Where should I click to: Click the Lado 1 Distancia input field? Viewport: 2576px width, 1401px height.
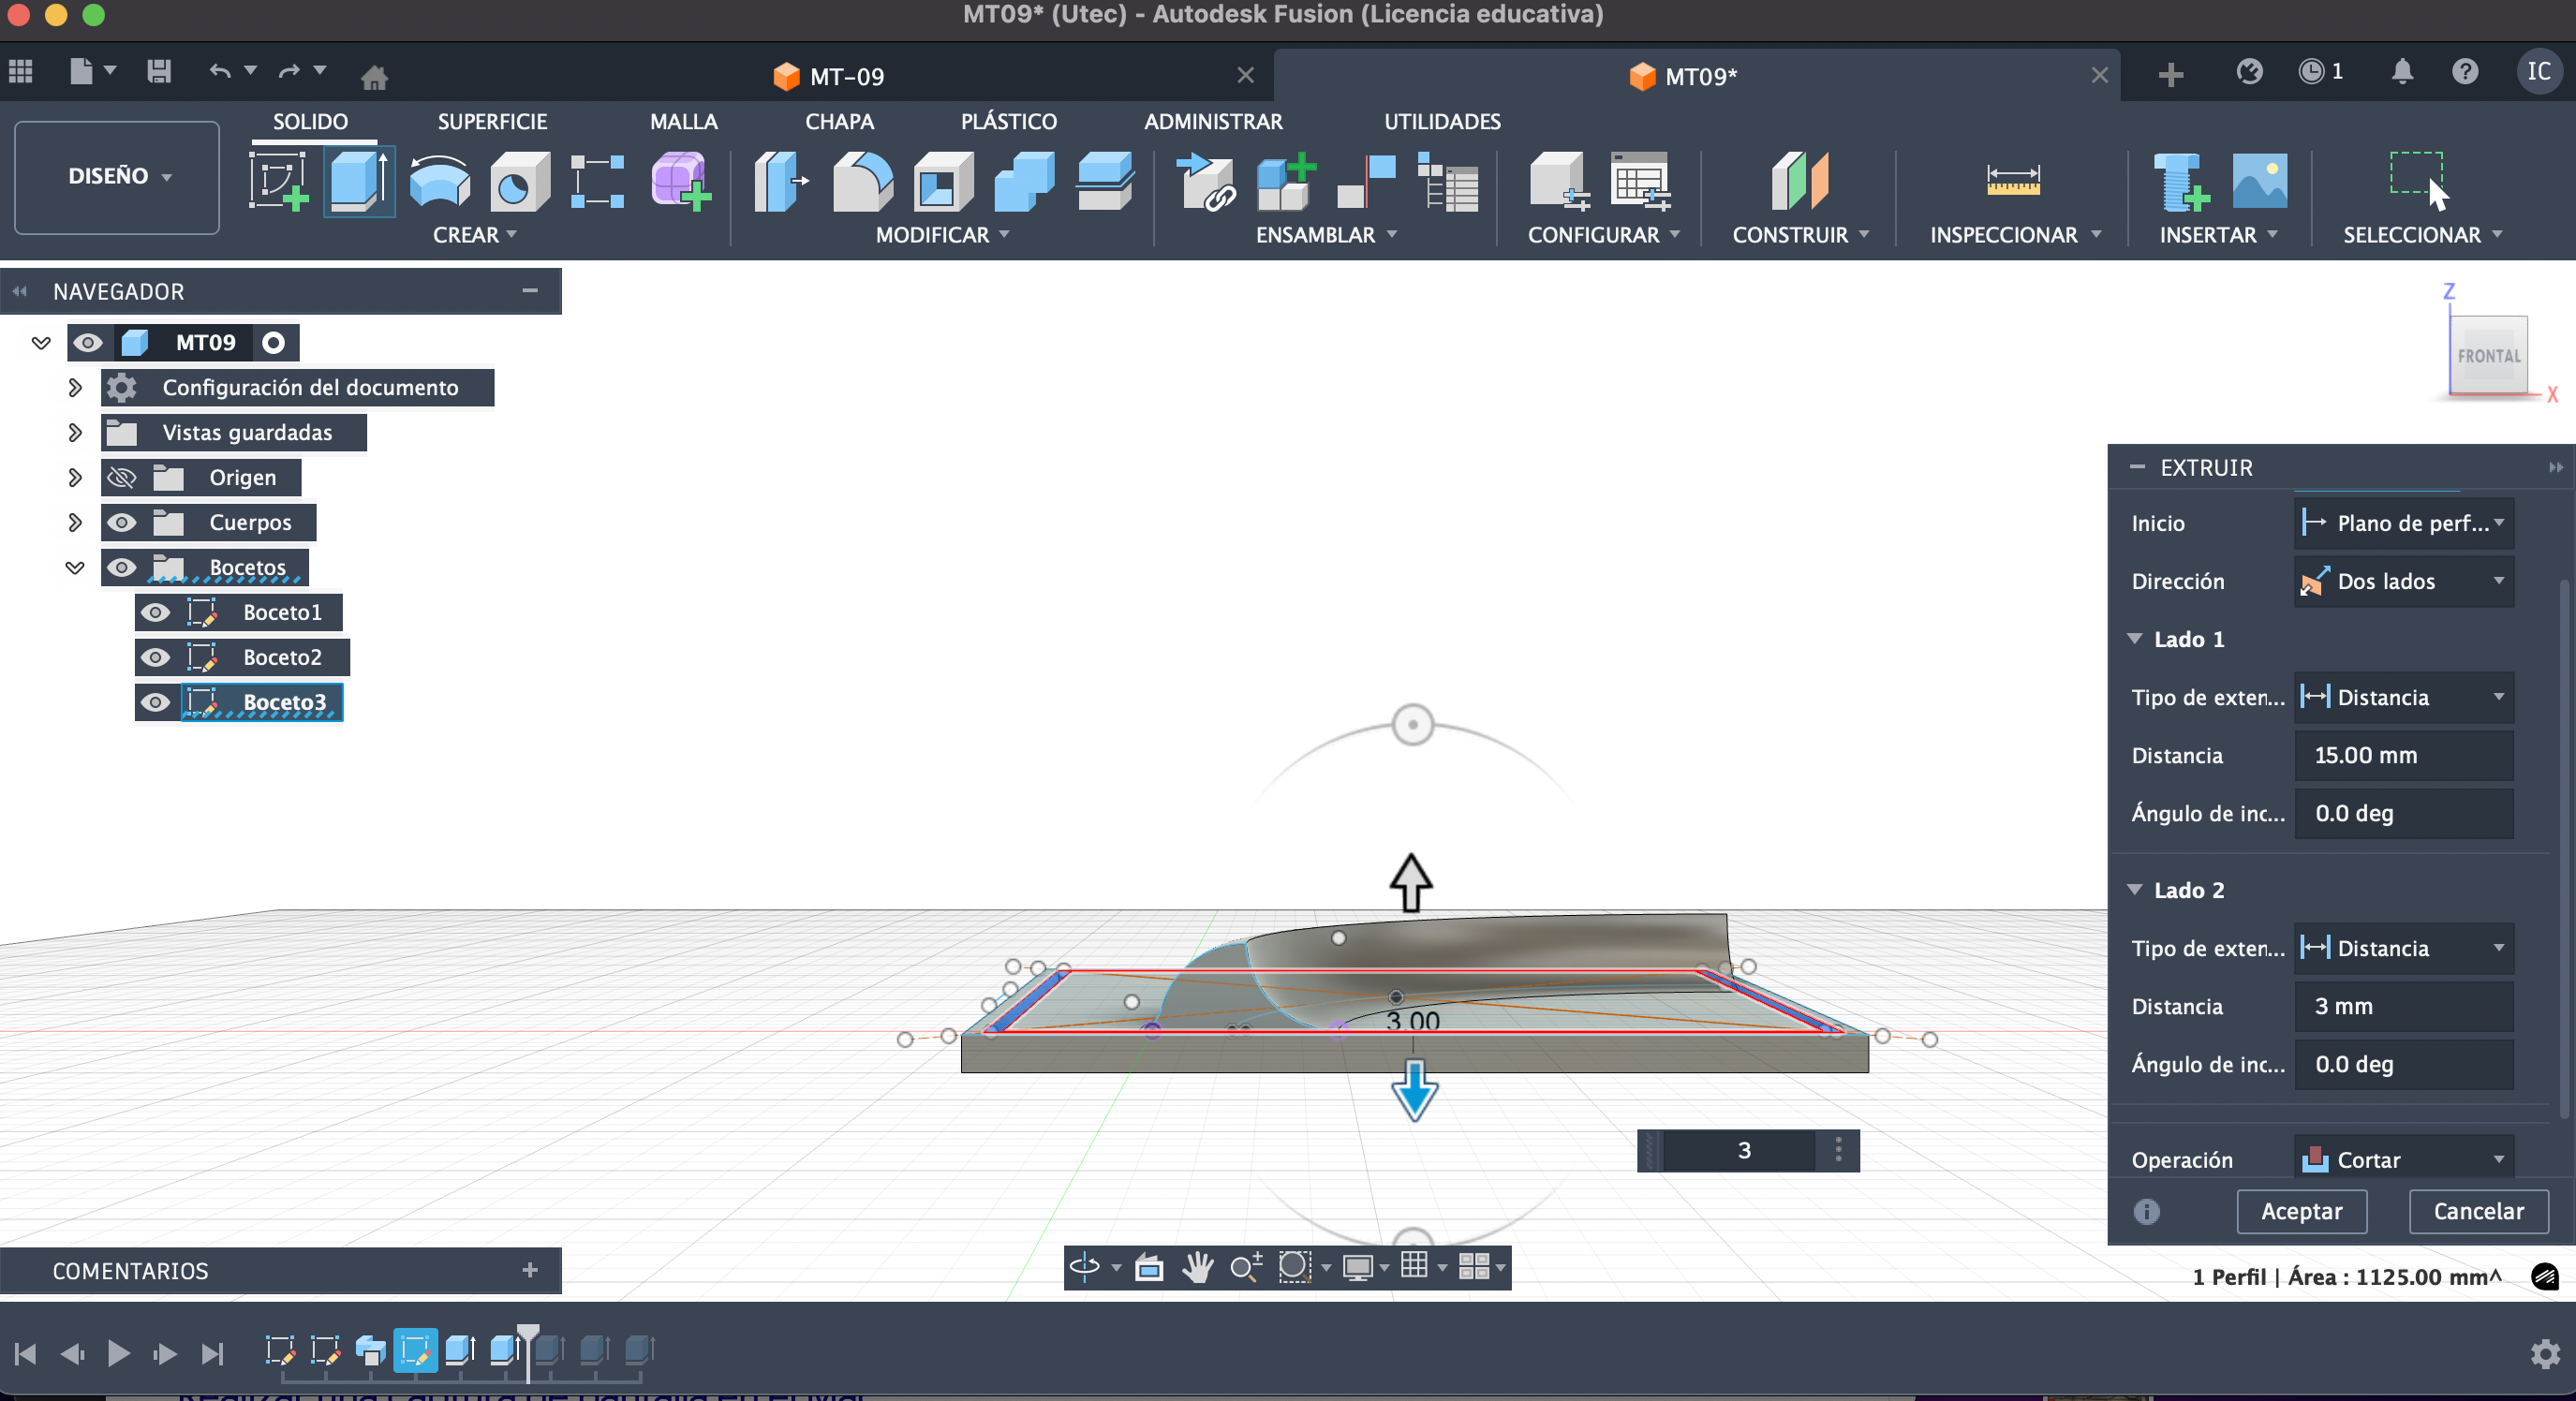[2402, 755]
